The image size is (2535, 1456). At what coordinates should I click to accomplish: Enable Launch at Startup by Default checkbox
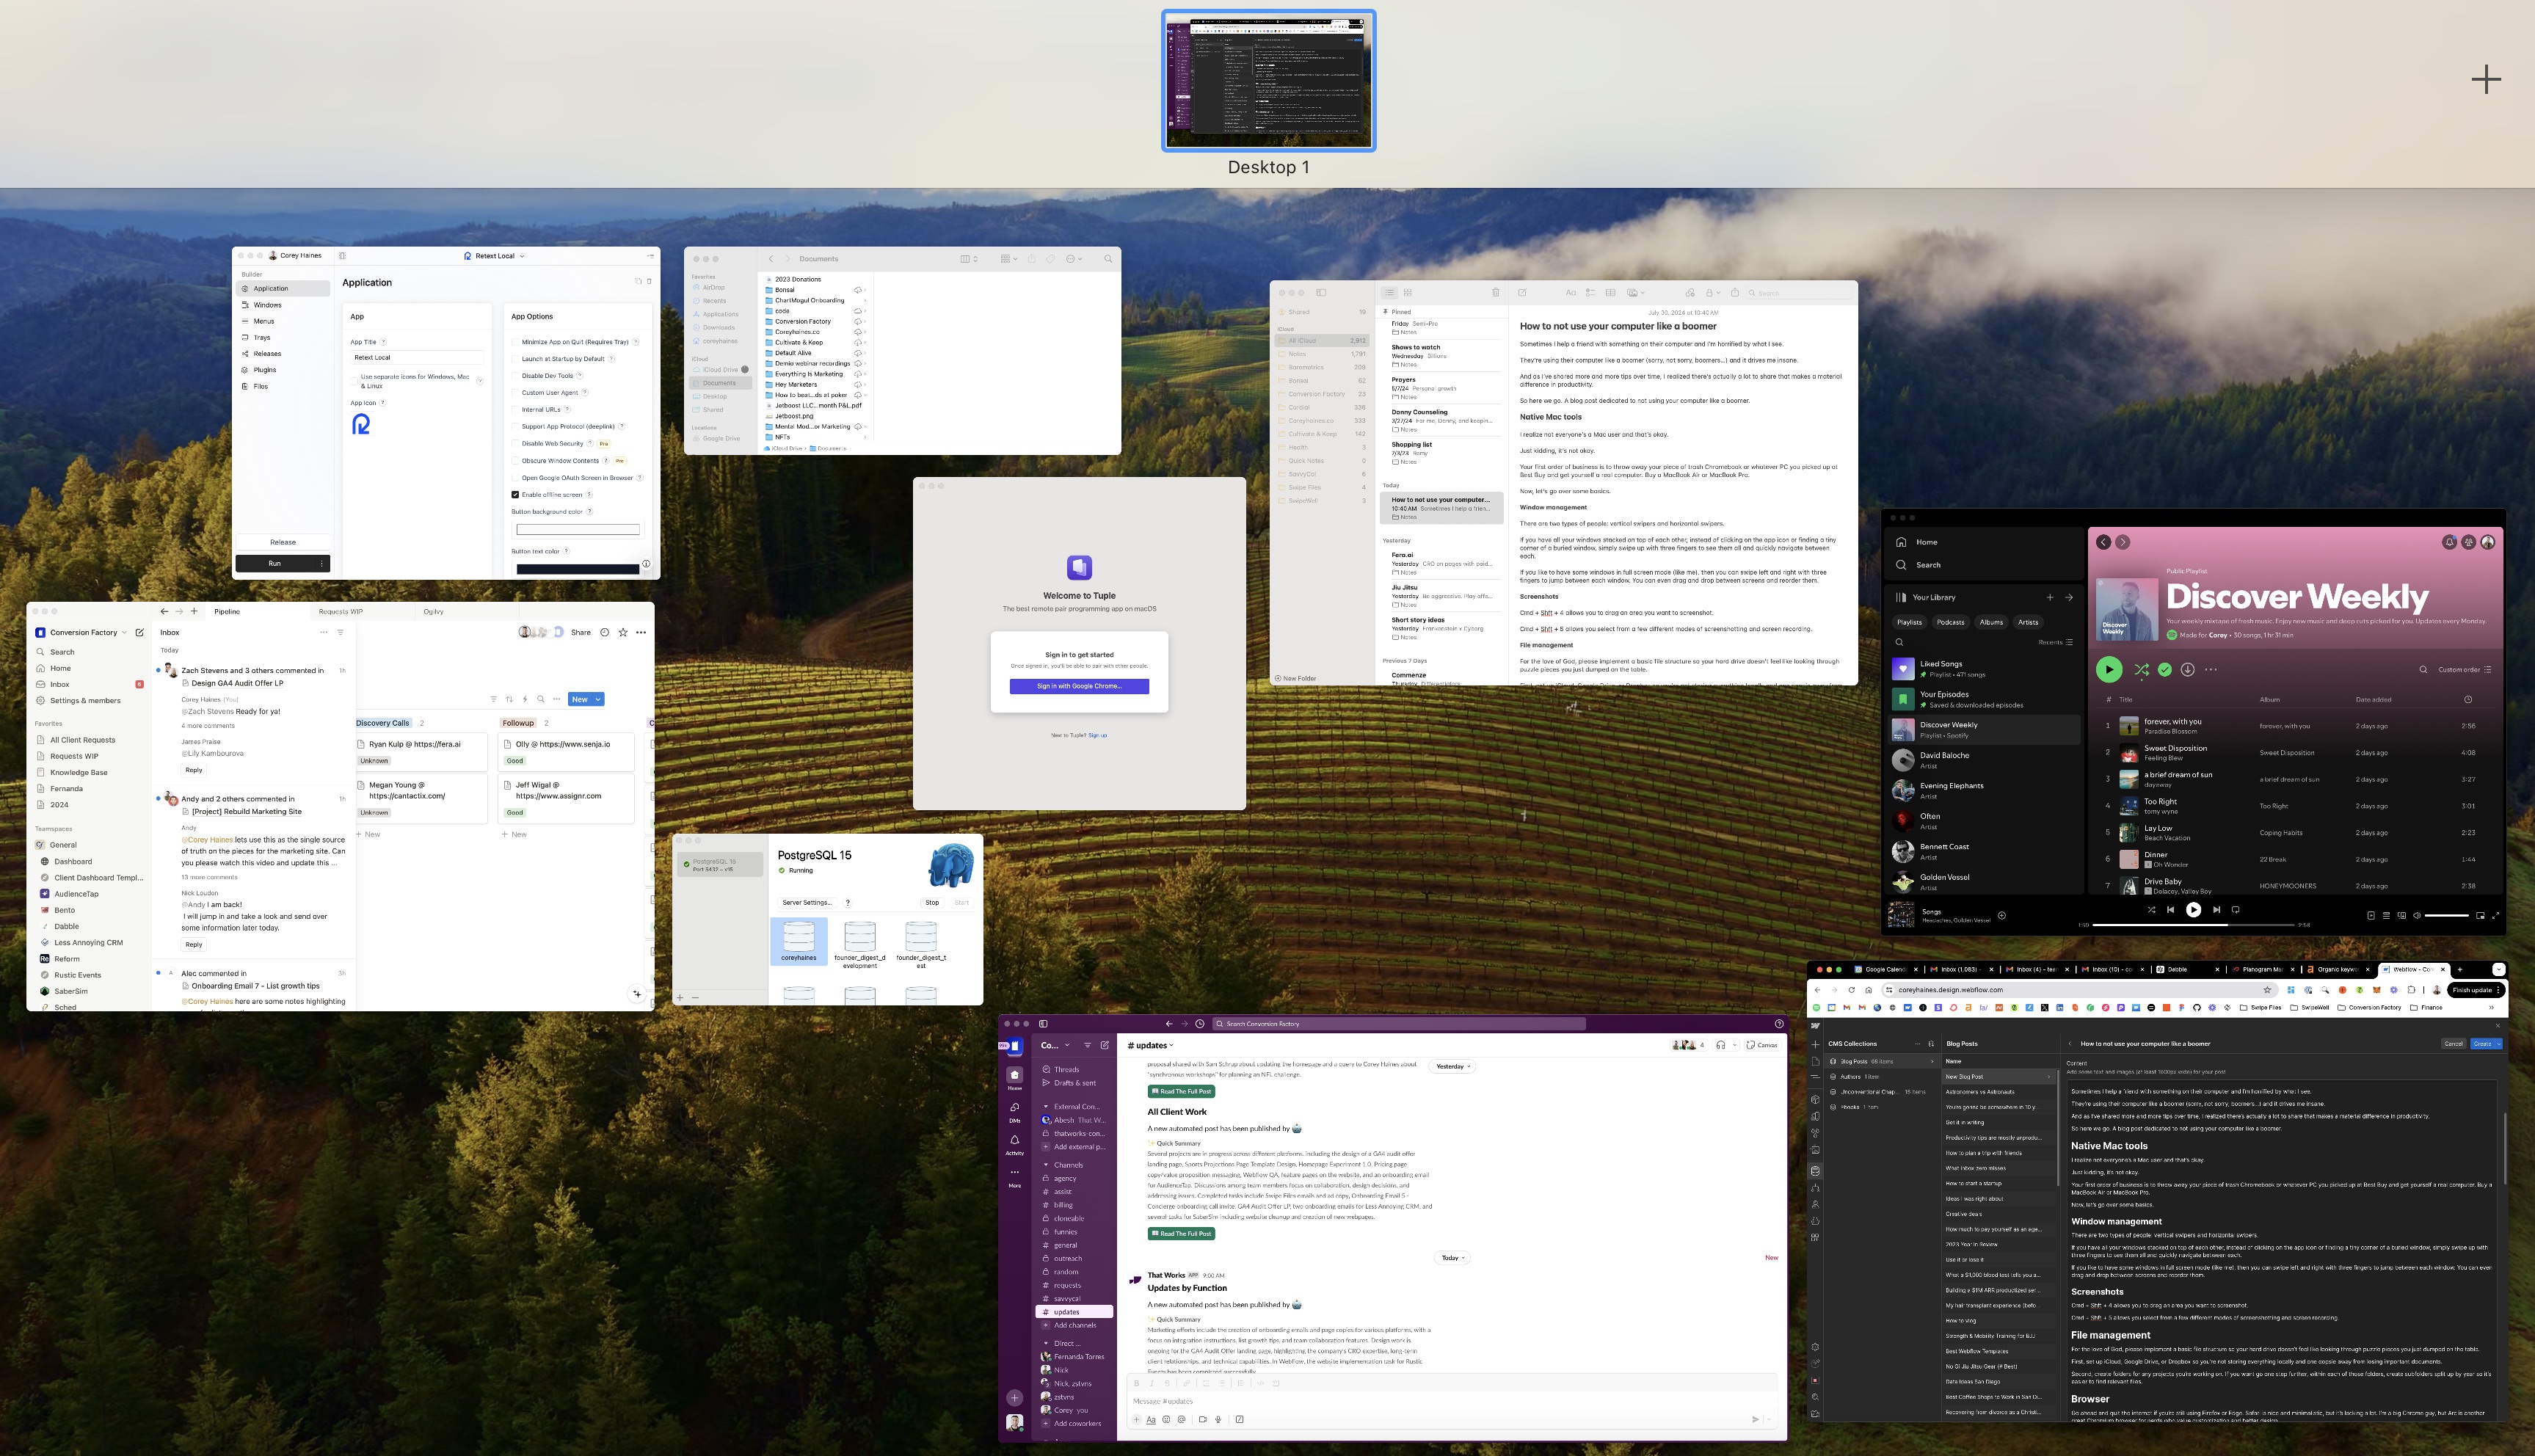tap(516, 359)
